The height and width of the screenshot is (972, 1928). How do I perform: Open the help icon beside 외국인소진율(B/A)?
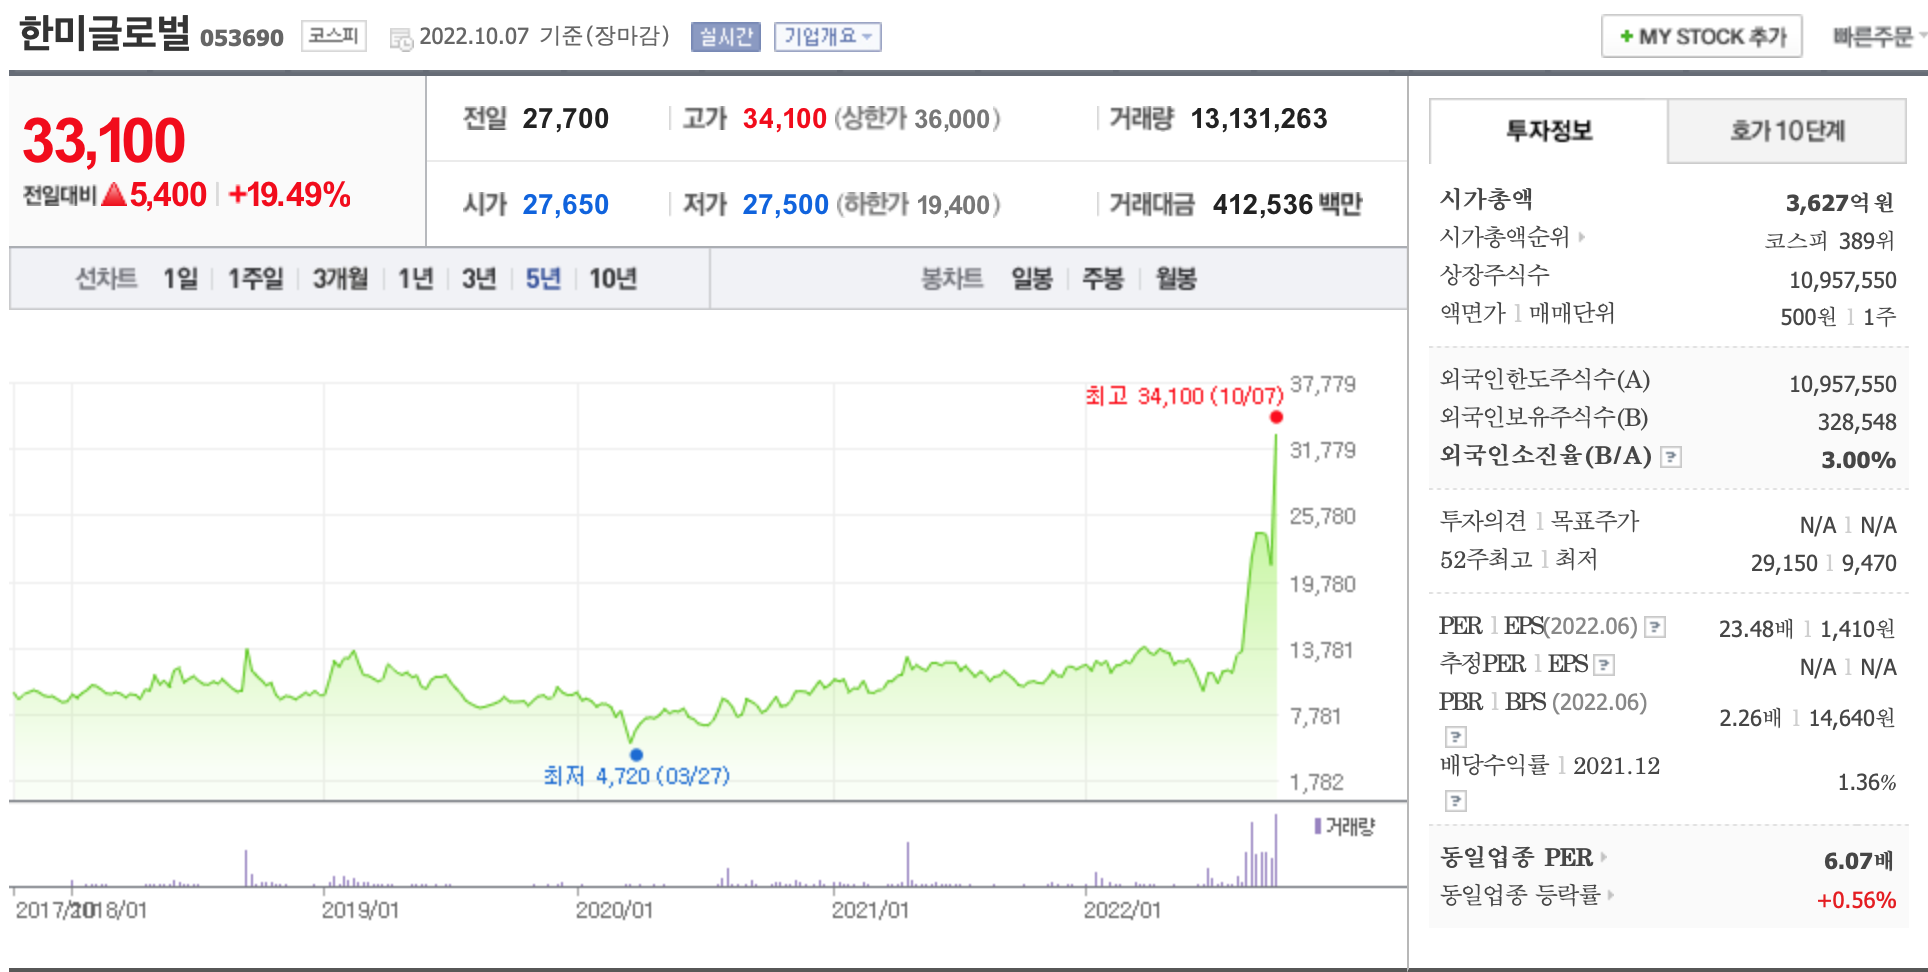tap(1671, 457)
